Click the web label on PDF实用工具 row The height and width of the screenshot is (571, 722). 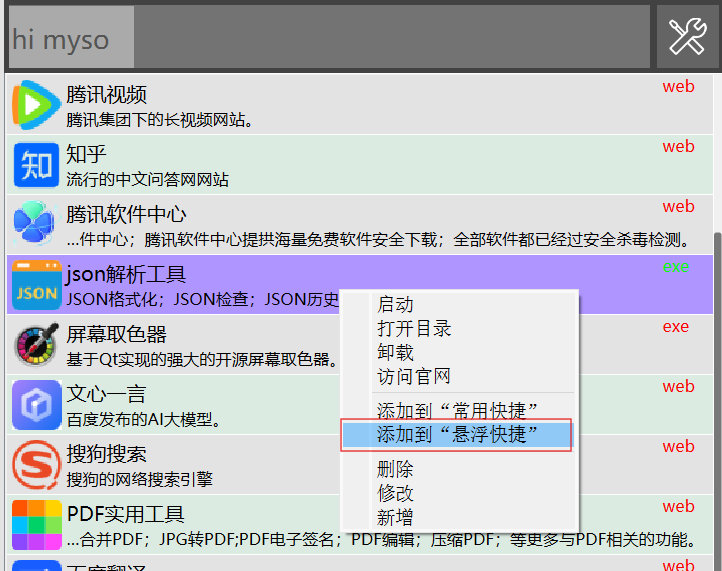click(x=678, y=506)
